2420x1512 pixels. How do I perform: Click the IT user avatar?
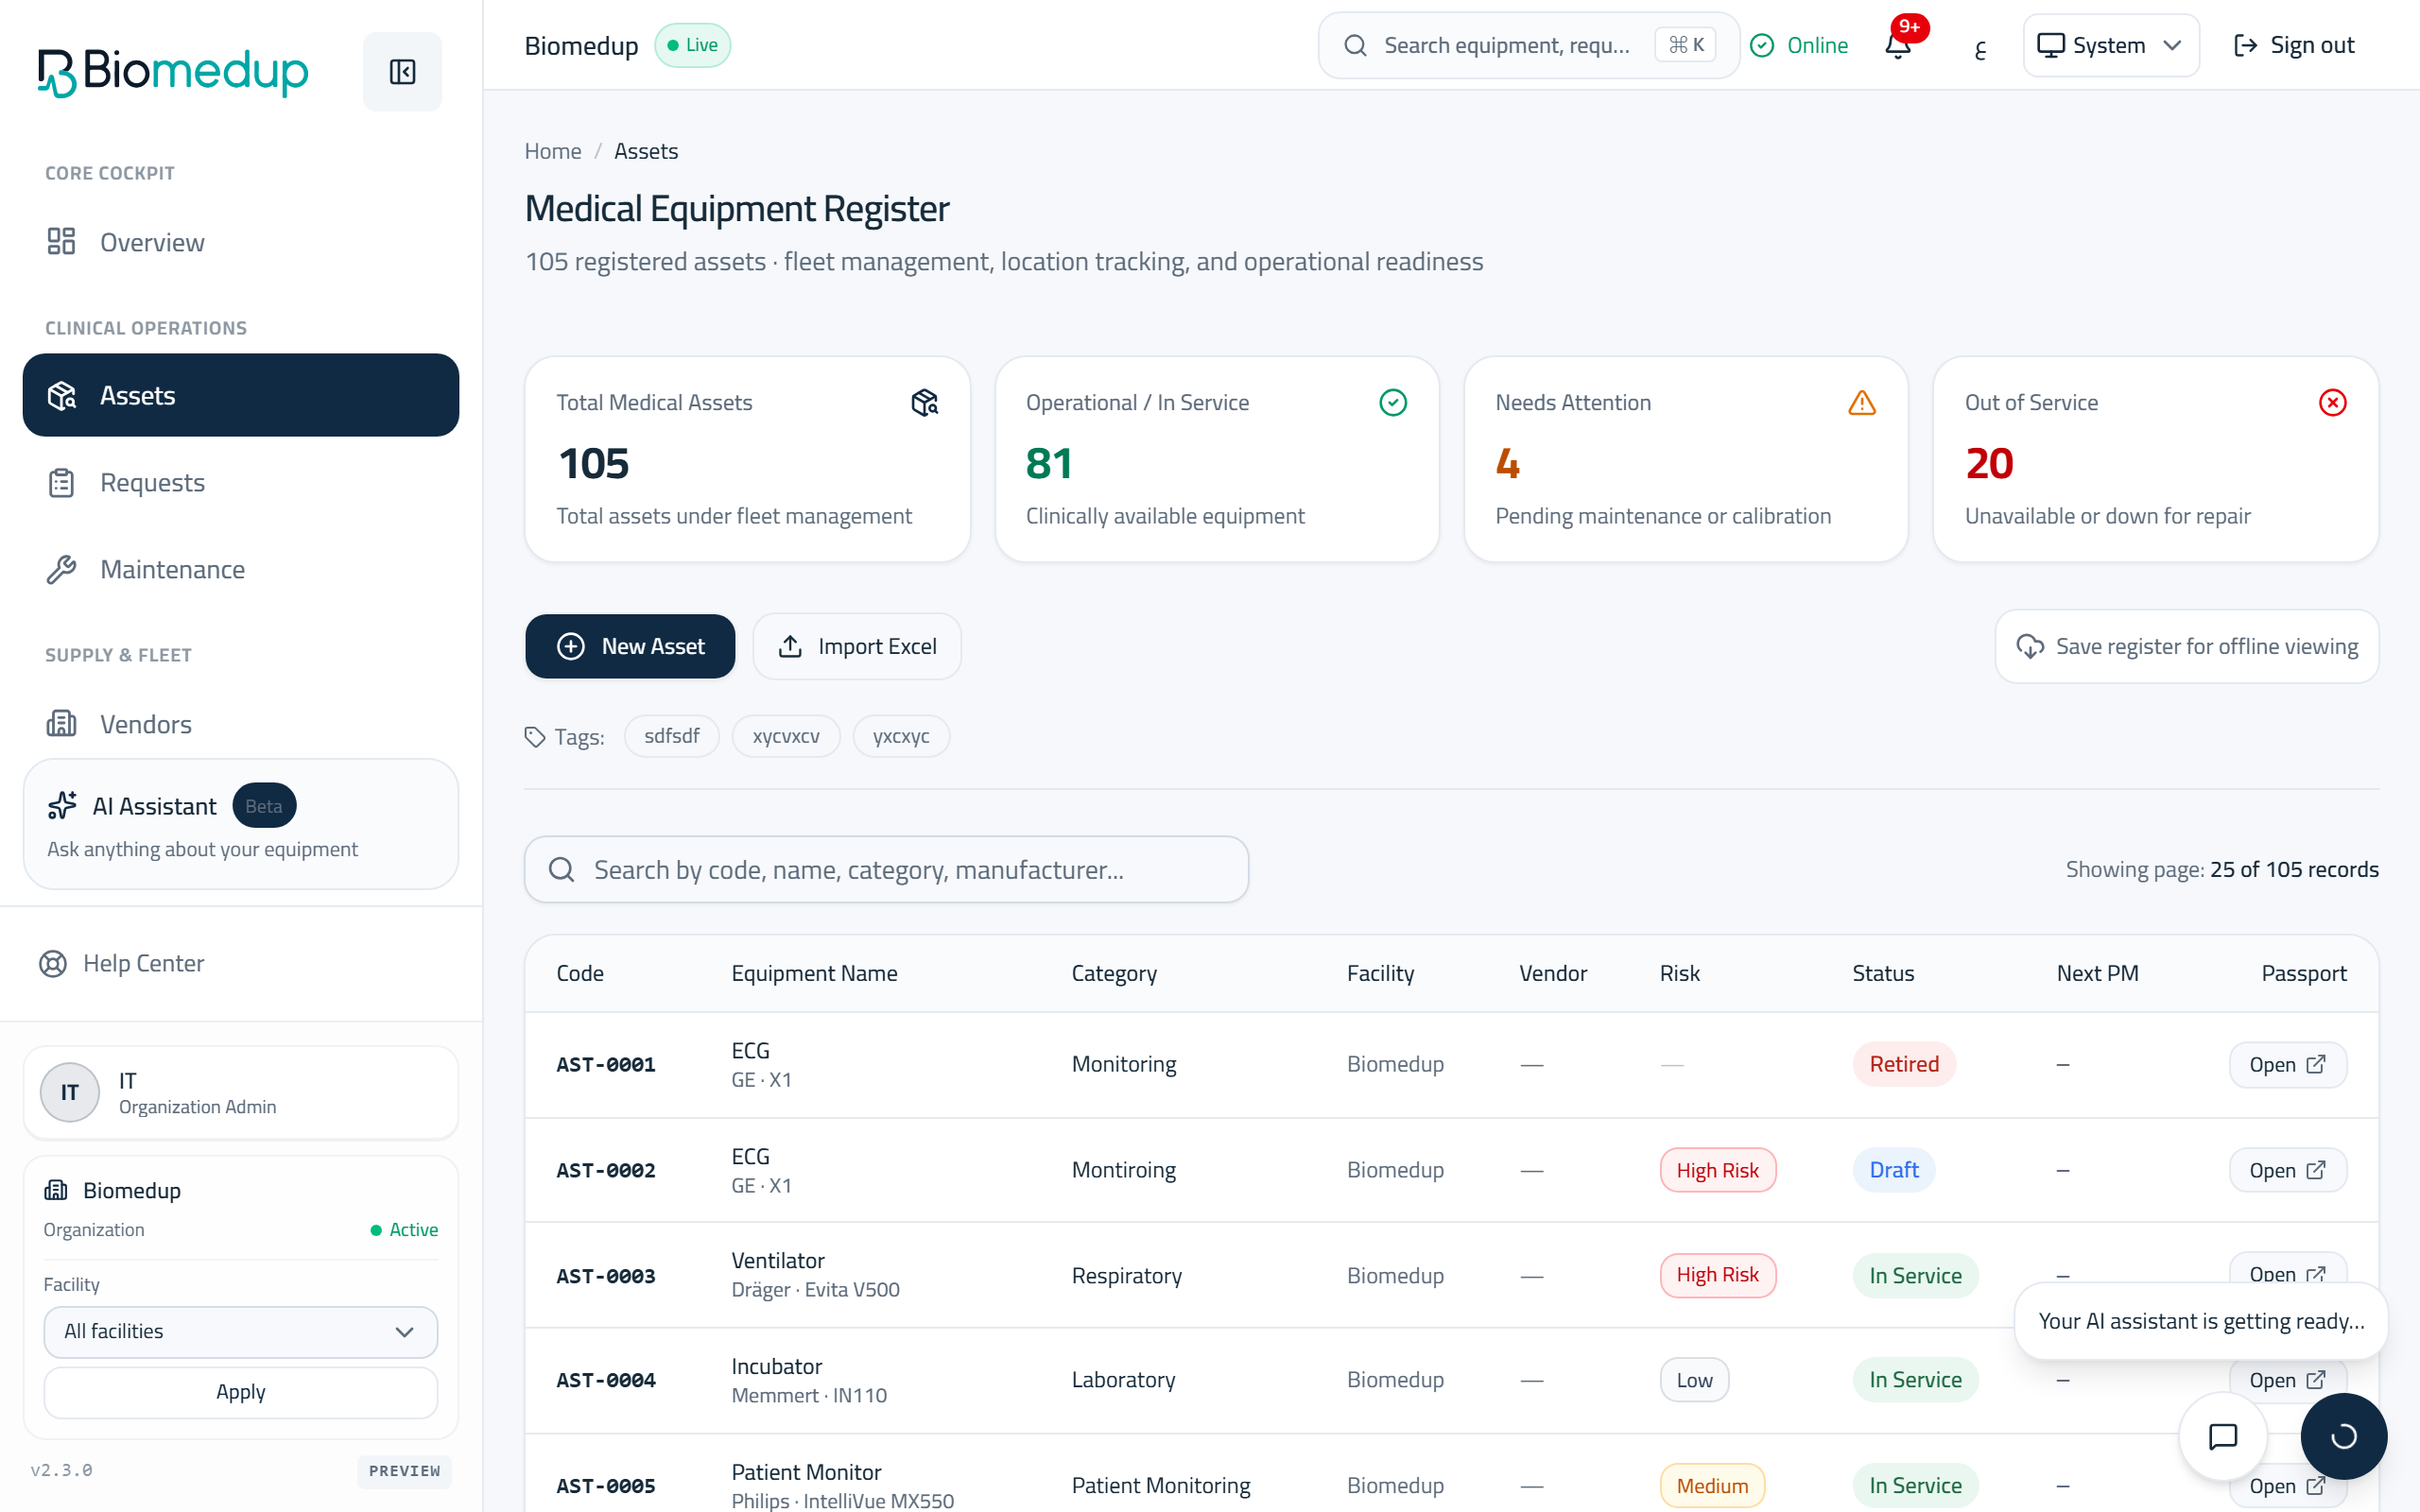click(x=69, y=1092)
